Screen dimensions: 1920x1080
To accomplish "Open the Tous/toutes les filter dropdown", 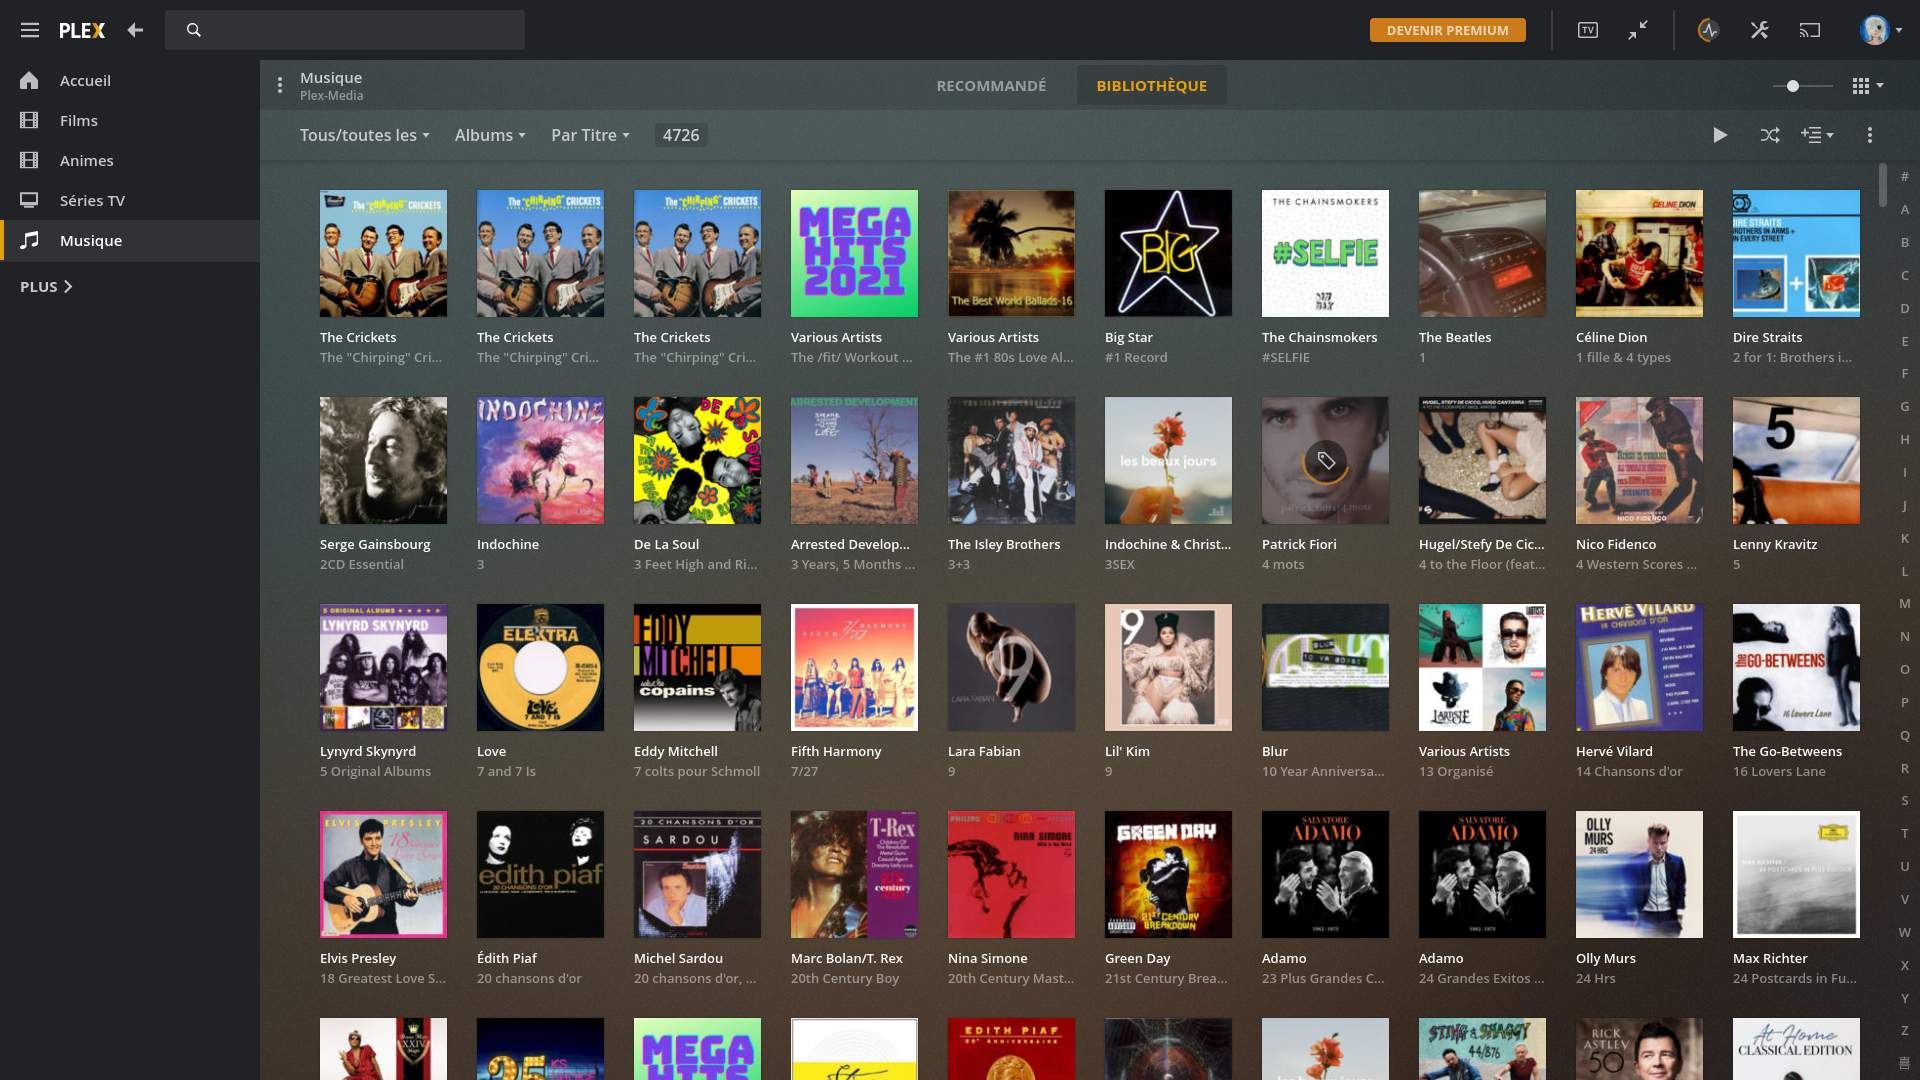I will pyautogui.click(x=364, y=135).
